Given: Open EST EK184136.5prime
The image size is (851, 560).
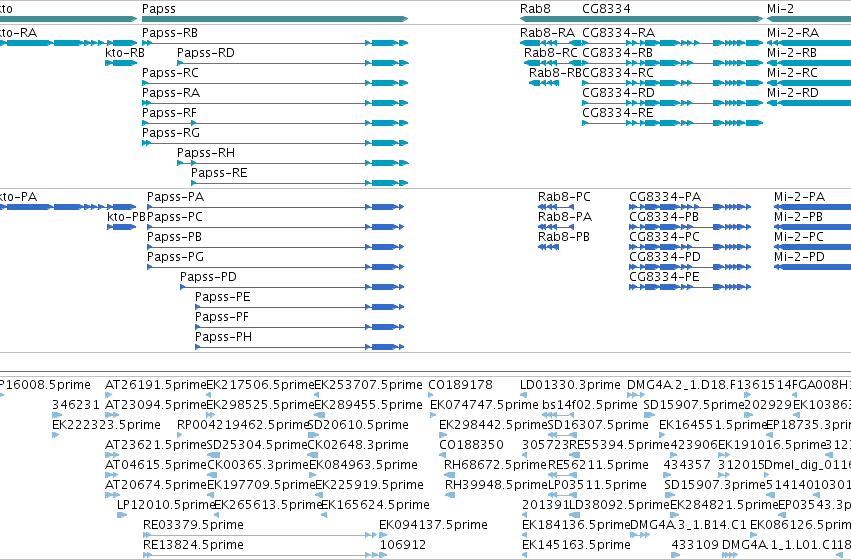Looking at the screenshot, I should [x=576, y=525].
